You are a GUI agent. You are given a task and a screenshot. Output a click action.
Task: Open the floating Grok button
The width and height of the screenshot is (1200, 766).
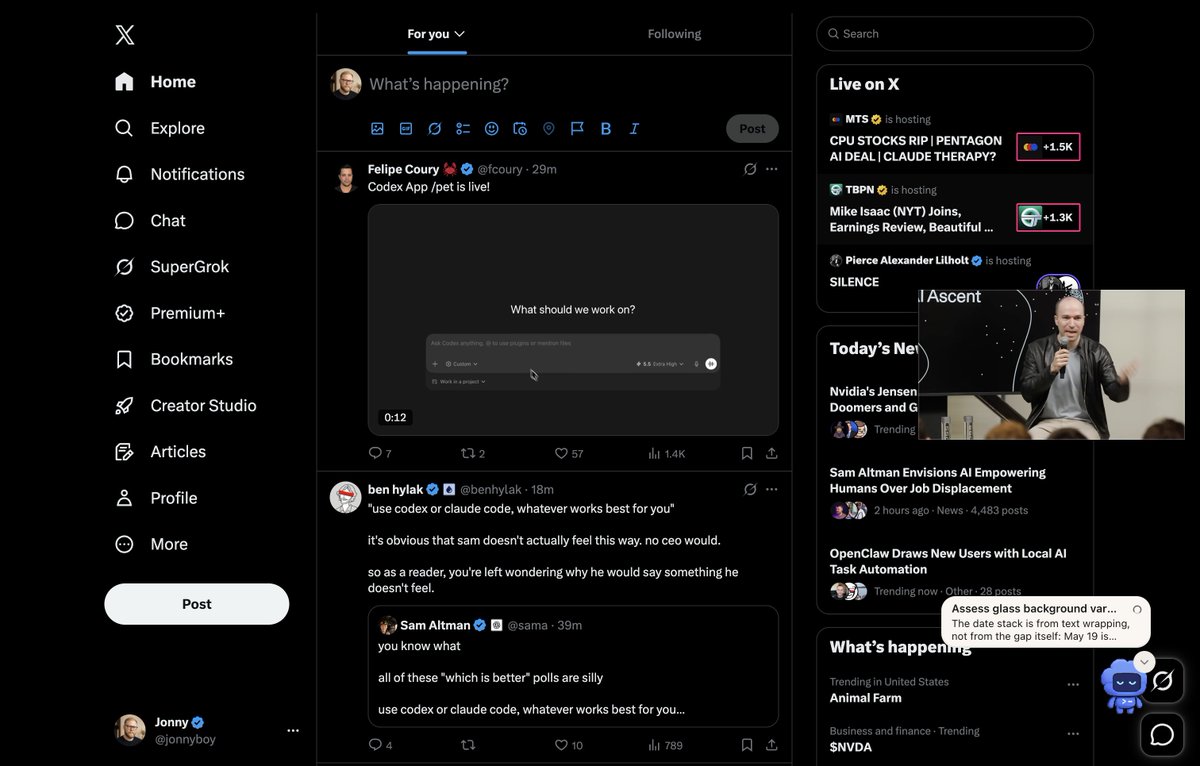[x=1162, y=681]
